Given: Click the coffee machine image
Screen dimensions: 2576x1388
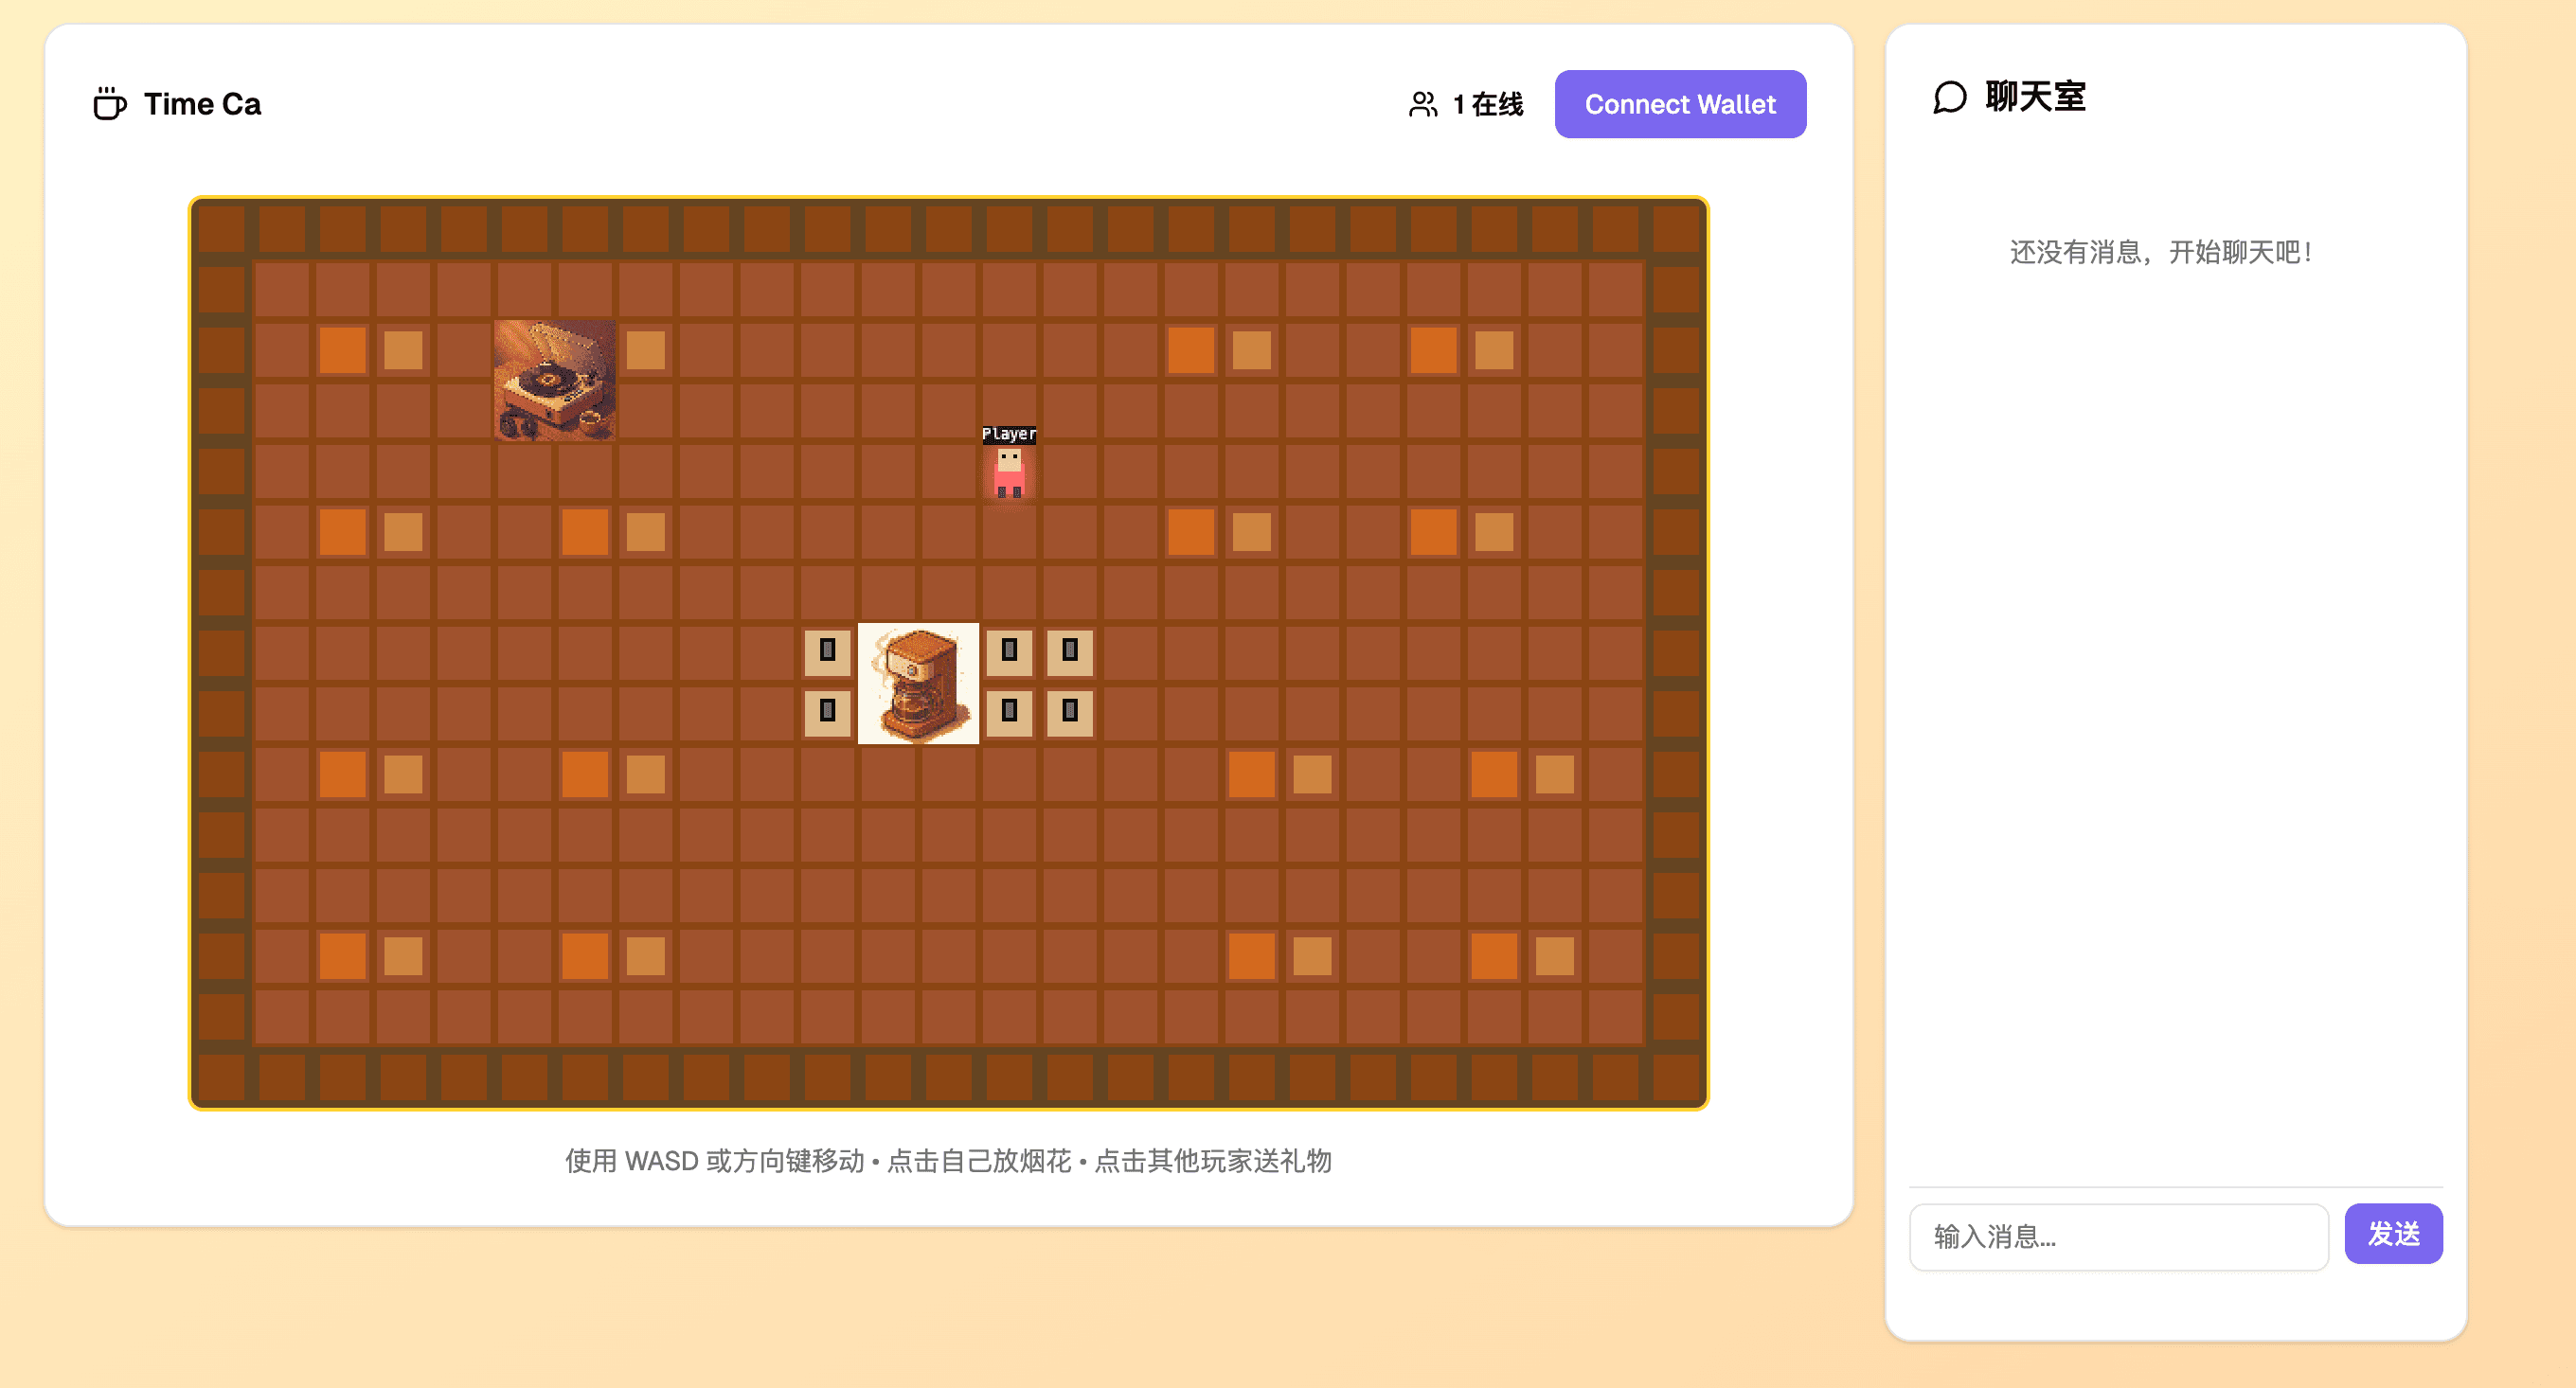Looking at the screenshot, I should (917, 683).
